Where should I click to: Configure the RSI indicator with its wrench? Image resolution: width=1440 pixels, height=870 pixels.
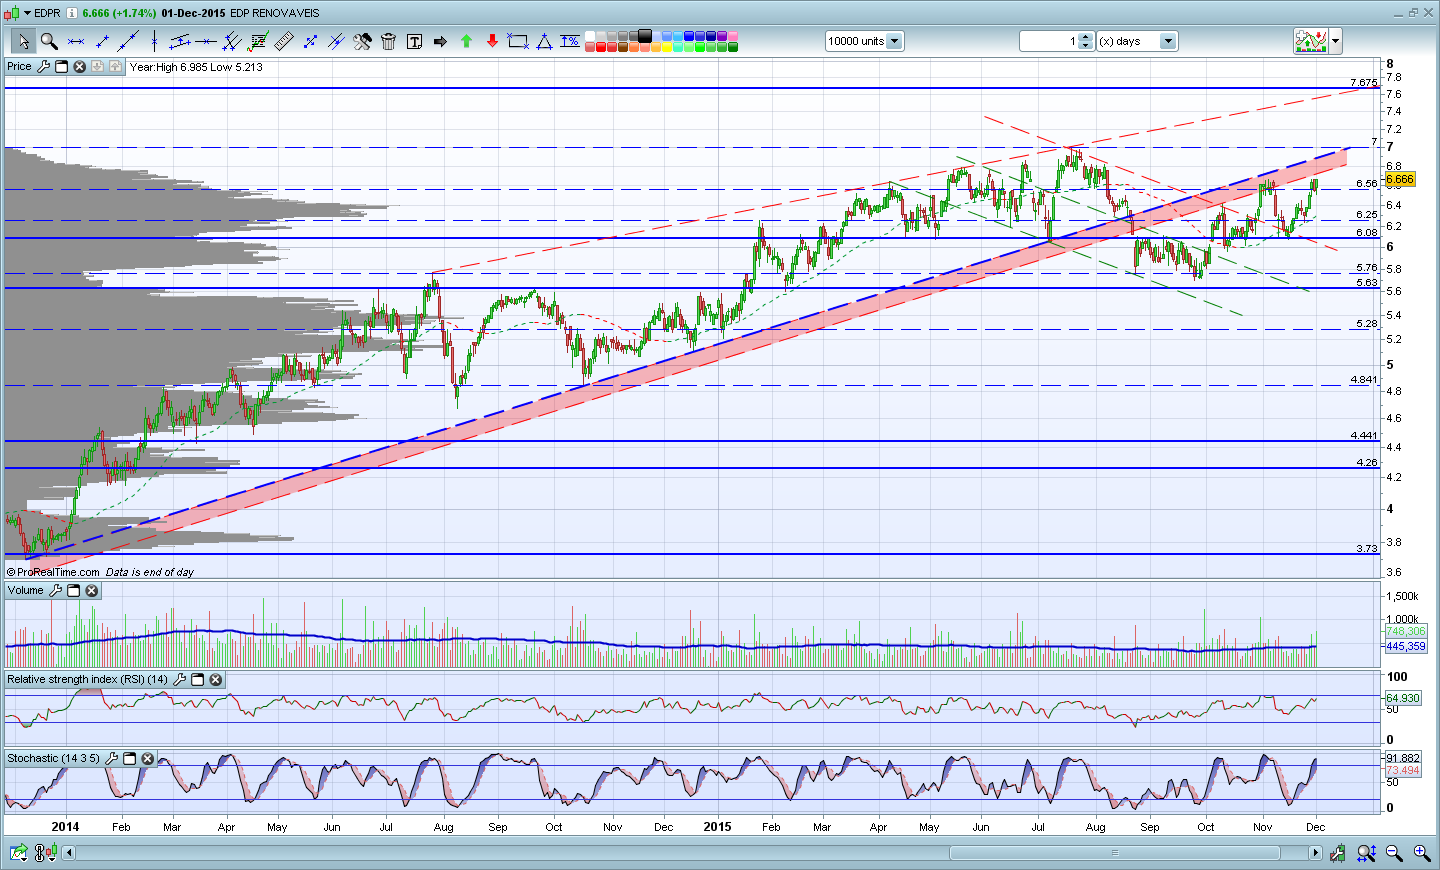tap(180, 680)
